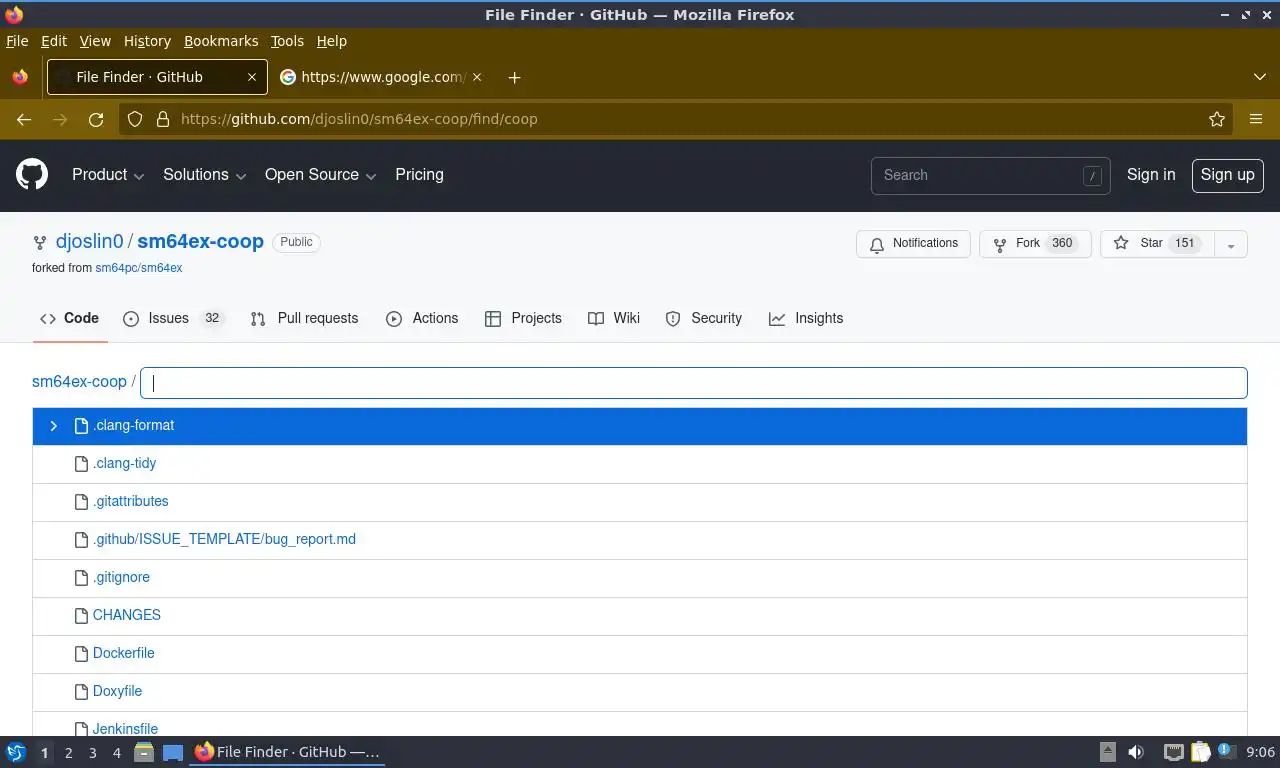Open the taskbar start menu icon
The height and width of the screenshot is (768, 1280).
[x=16, y=752]
